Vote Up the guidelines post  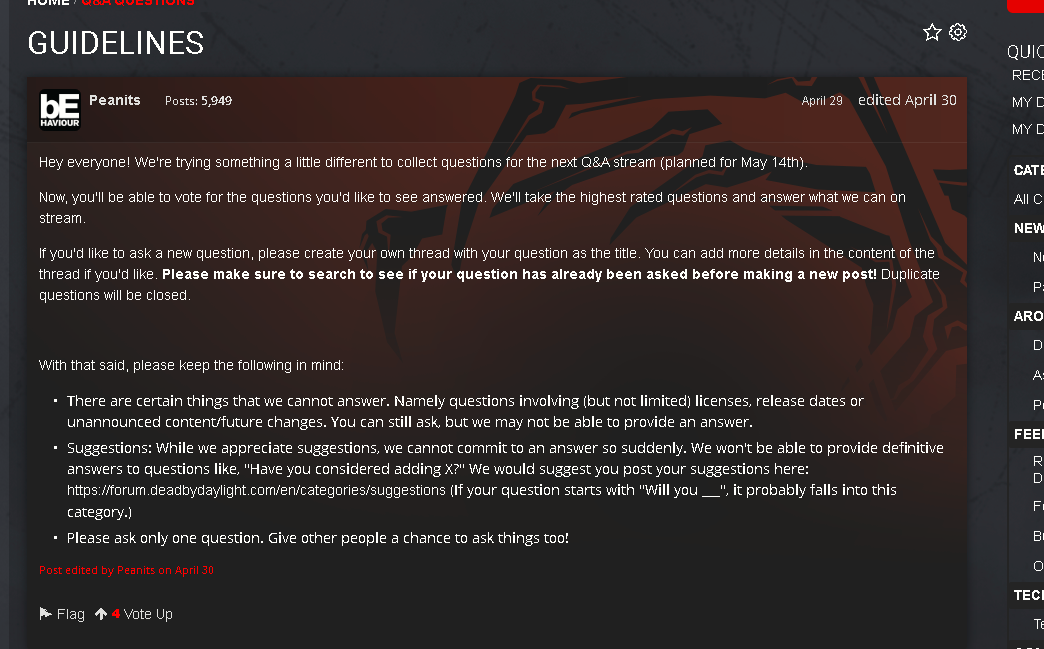(x=148, y=614)
